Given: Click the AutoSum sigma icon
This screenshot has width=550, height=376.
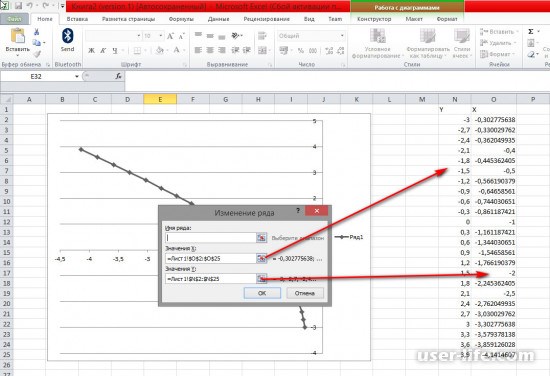Looking at the screenshot, I should pyautogui.click(x=531, y=32).
